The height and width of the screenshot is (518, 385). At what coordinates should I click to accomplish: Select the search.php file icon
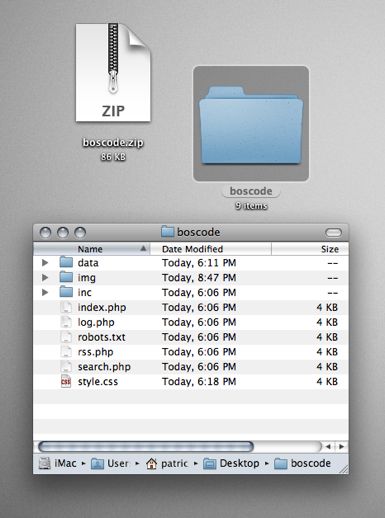point(66,367)
